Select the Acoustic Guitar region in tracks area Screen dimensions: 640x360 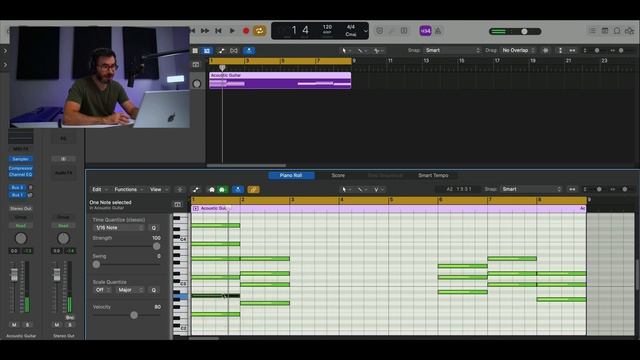(280, 80)
